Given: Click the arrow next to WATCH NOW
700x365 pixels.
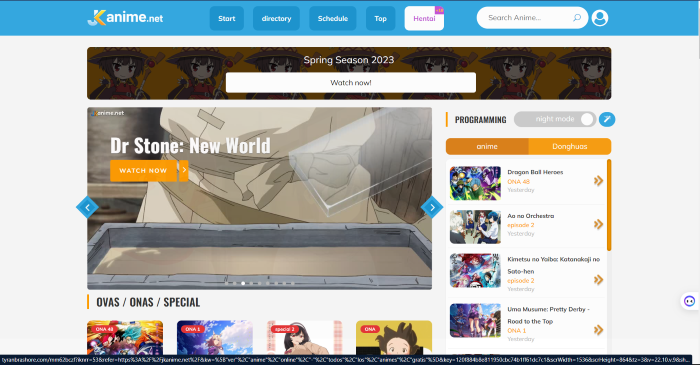Looking at the screenshot, I should pos(183,170).
